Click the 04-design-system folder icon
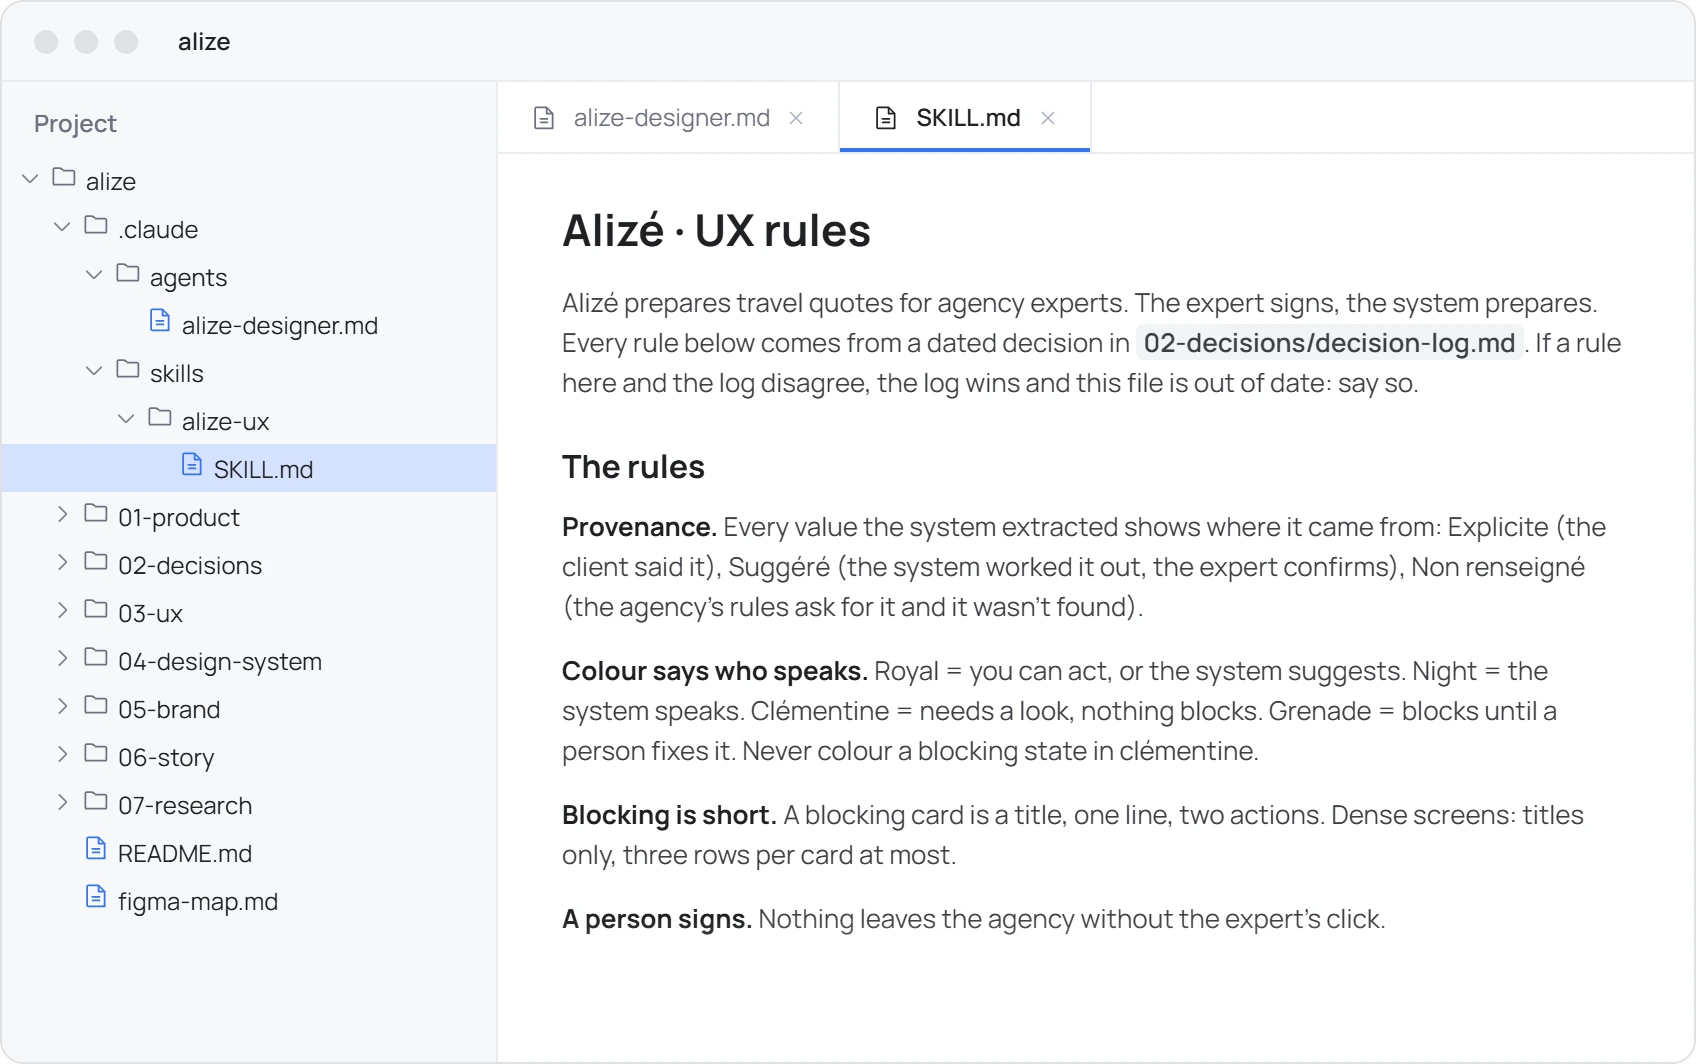The width and height of the screenshot is (1696, 1064). coord(96,657)
